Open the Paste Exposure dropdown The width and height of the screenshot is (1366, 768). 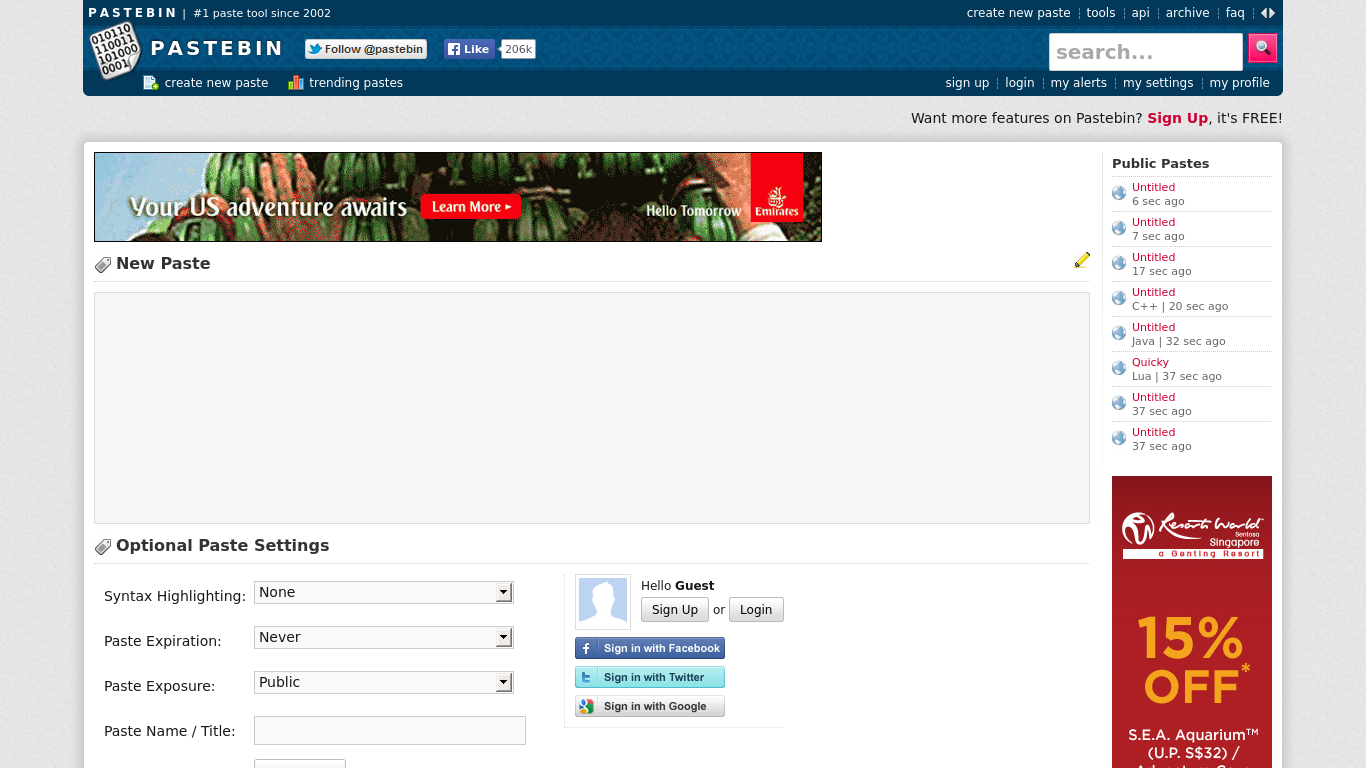(384, 682)
